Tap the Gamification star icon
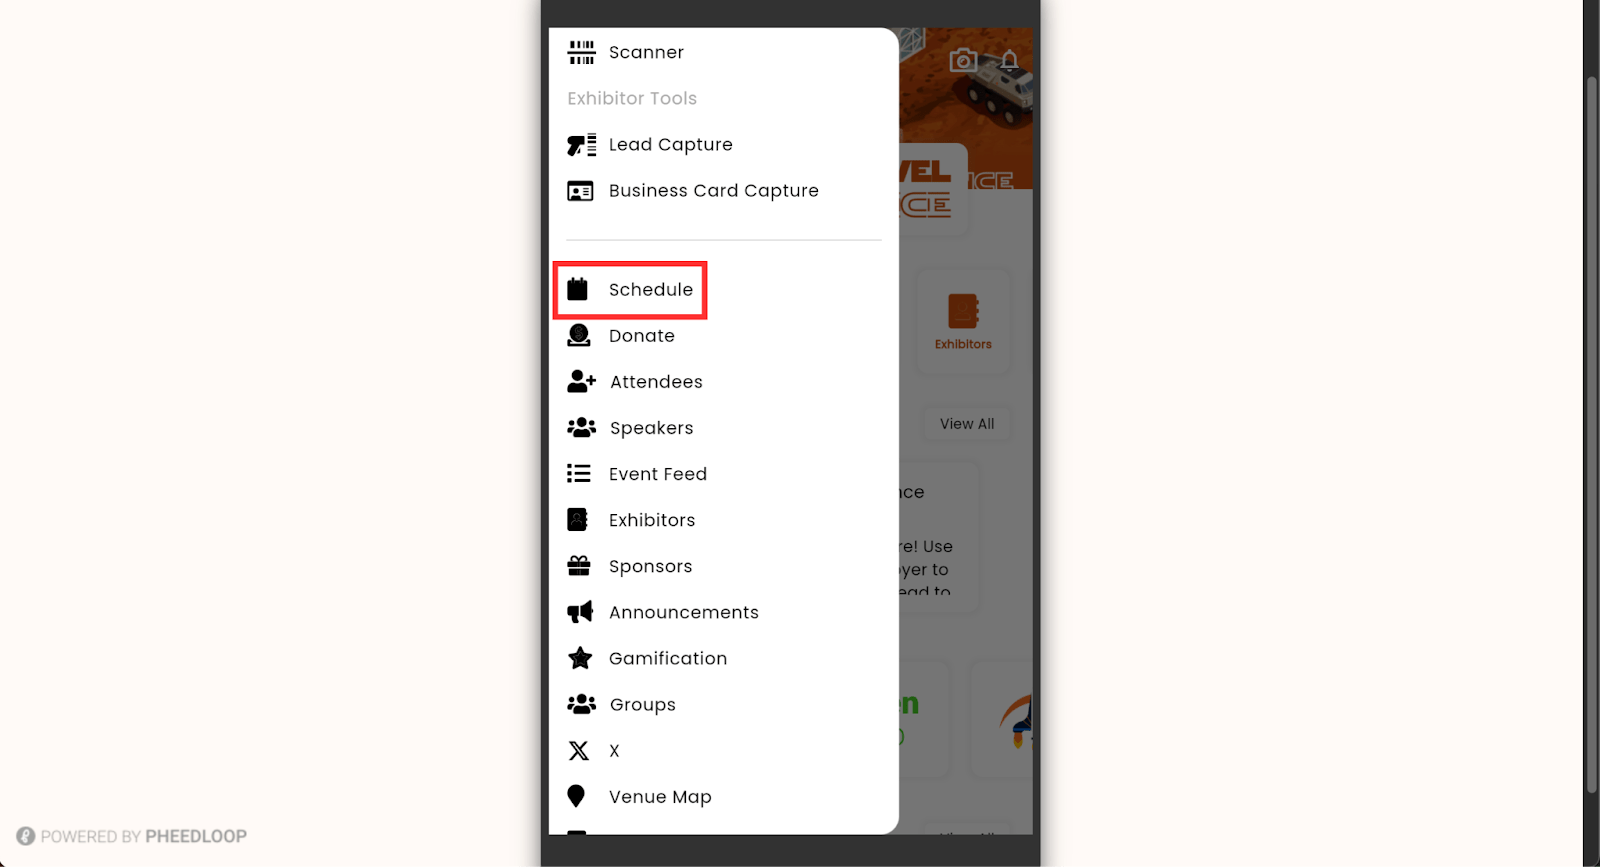Image resolution: width=1600 pixels, height=867 pixels. (x=580, y=658)
